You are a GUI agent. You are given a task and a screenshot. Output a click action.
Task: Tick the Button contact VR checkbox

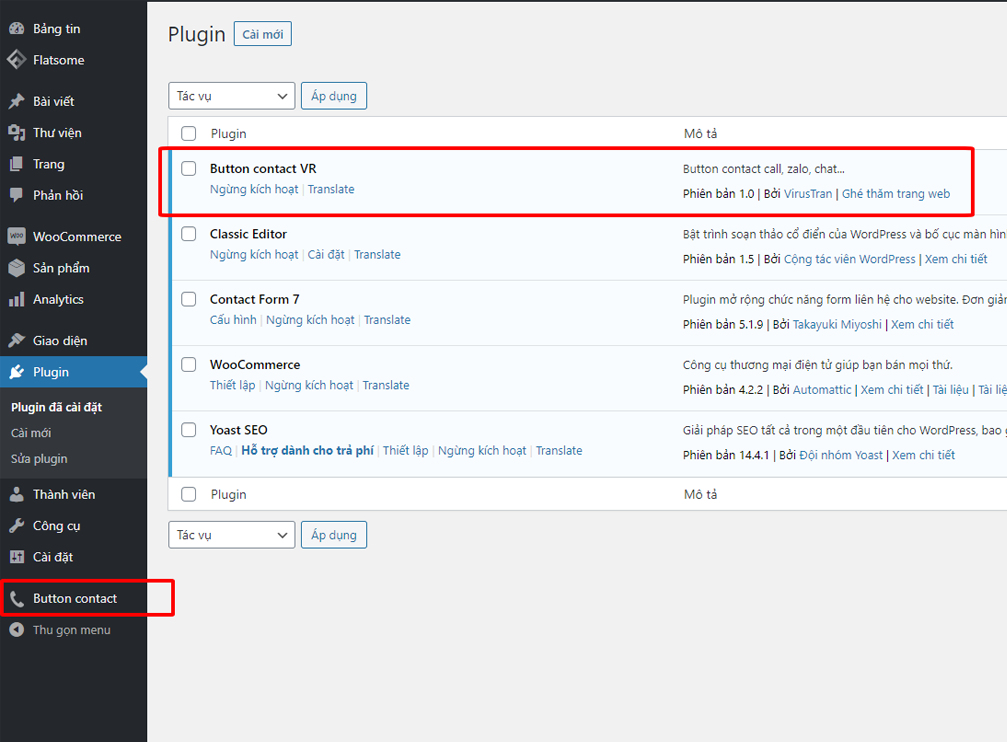[x=189, y=169]
